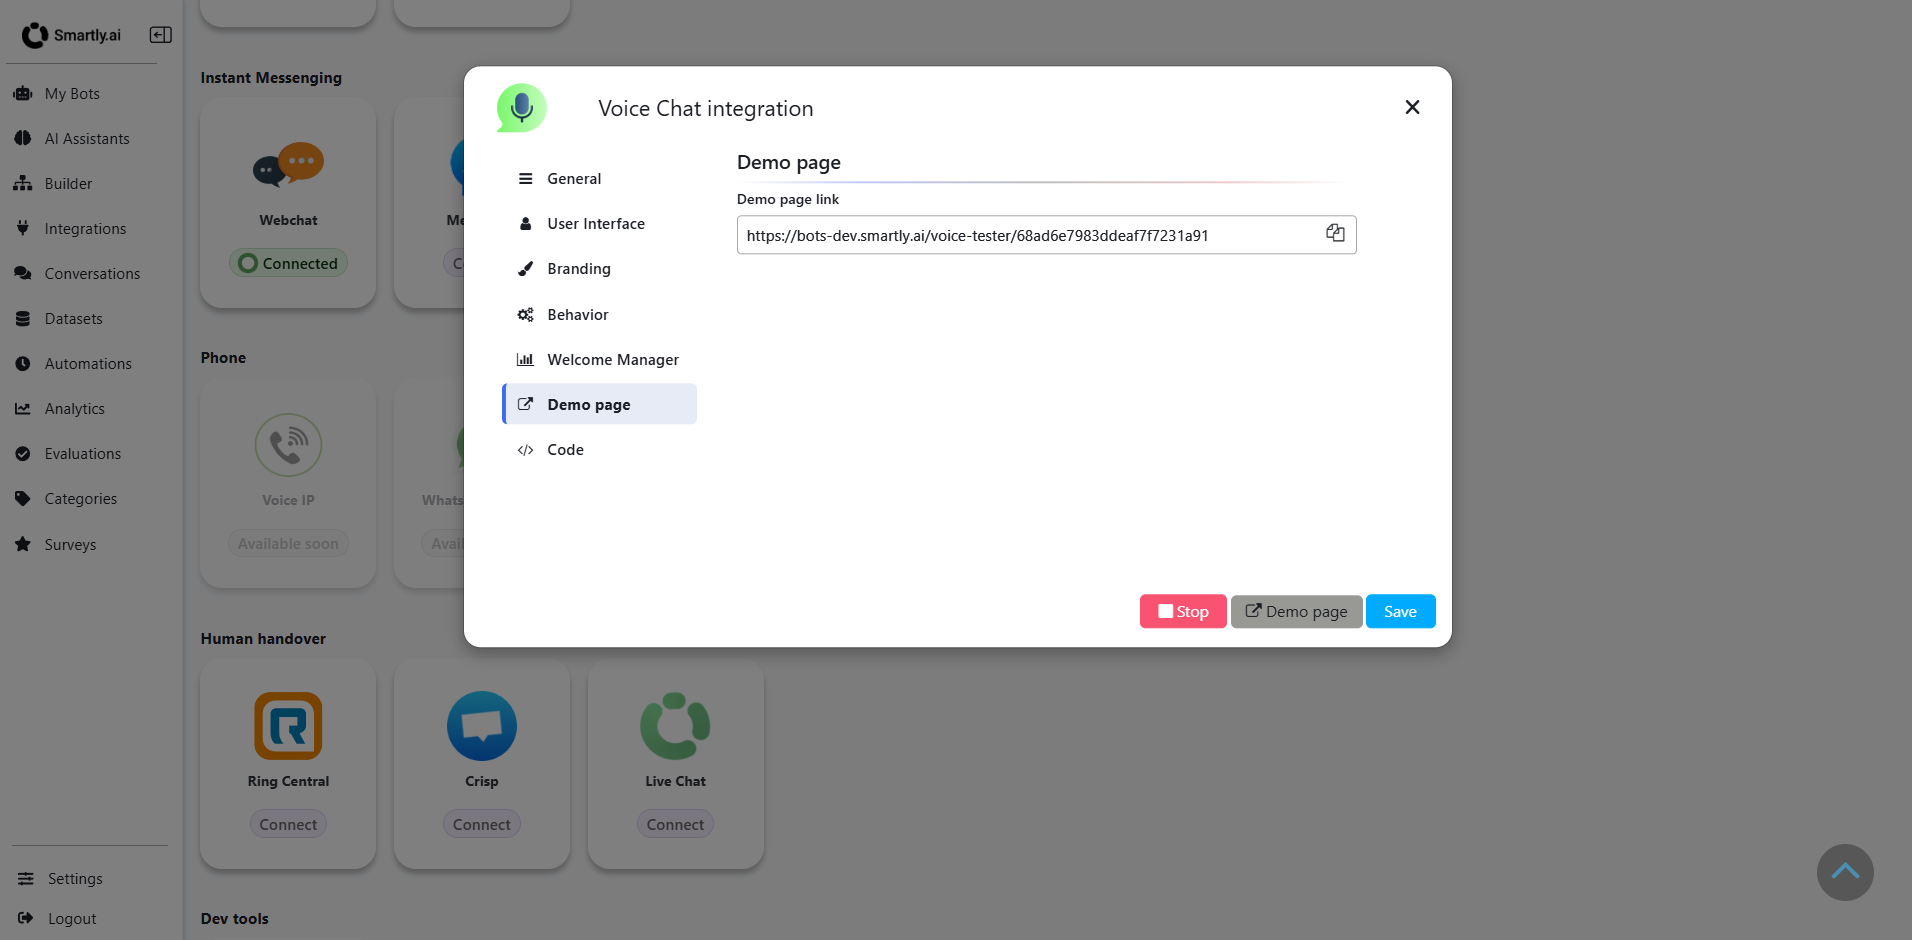Copy the demo page link using the copy icon
The height and width of the screenshot is (940, 1912).
(1335, 233)
